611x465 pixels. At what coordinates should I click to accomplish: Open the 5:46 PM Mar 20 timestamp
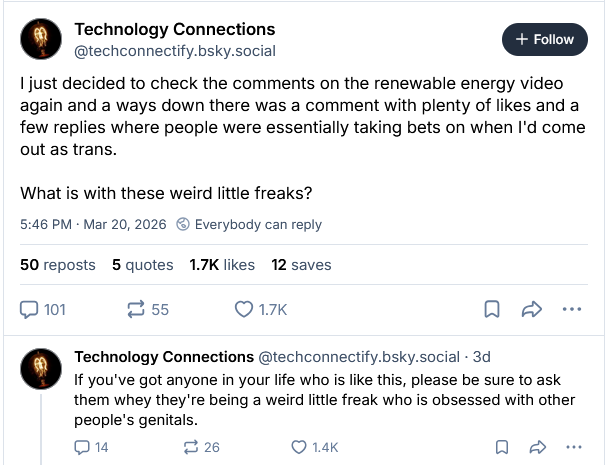pyautogui.click(x=92, y=224)
